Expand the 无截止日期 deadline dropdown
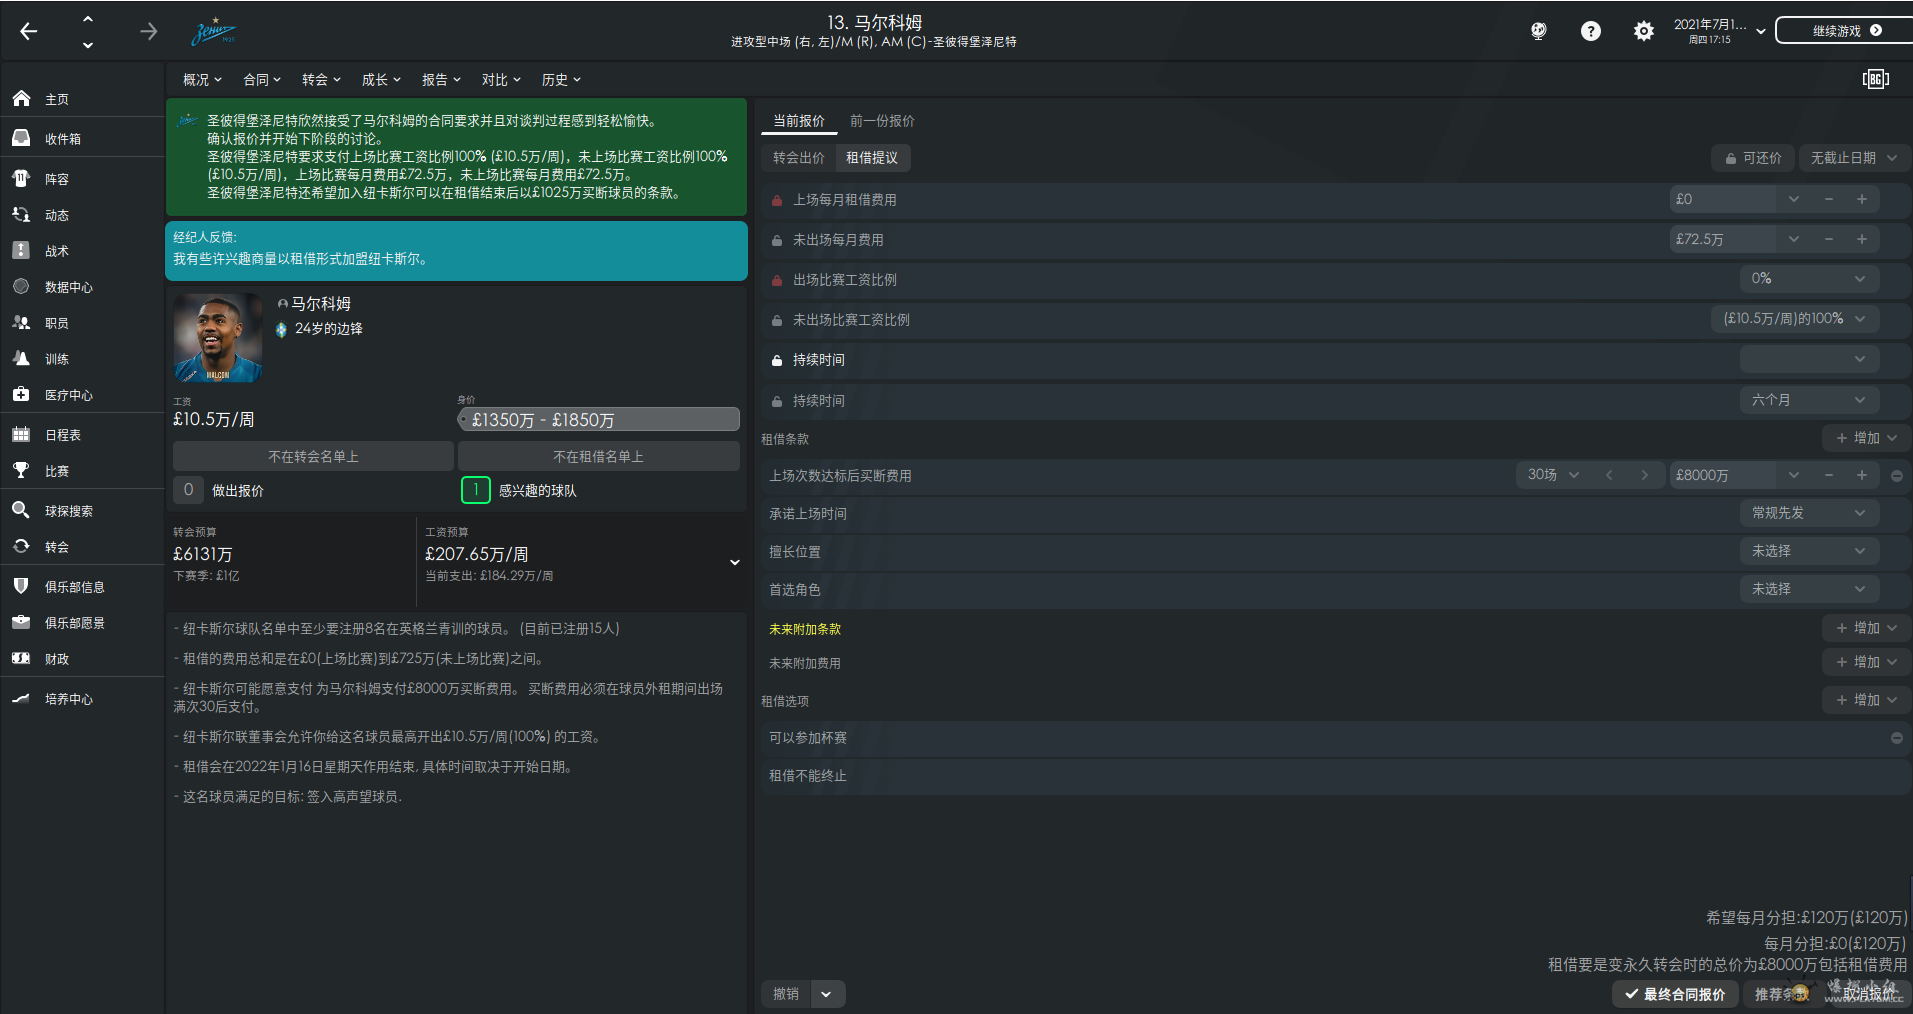Viewport: 1913px width, 1014px height. 1853,158
